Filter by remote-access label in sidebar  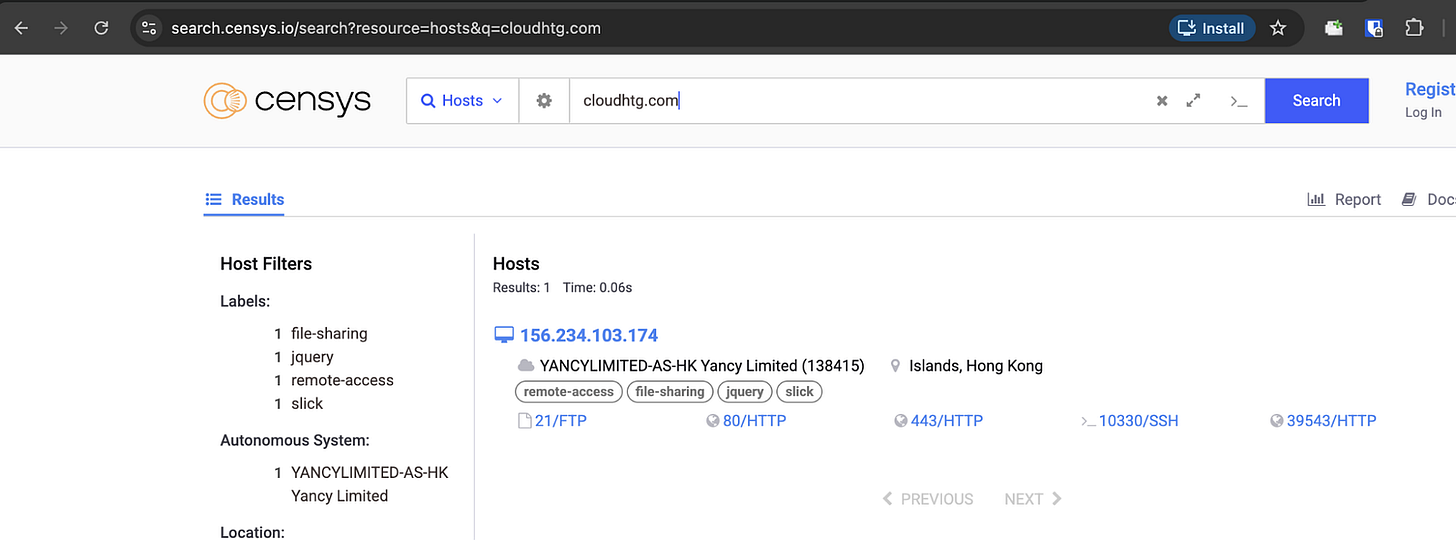(x=342, y=380)
